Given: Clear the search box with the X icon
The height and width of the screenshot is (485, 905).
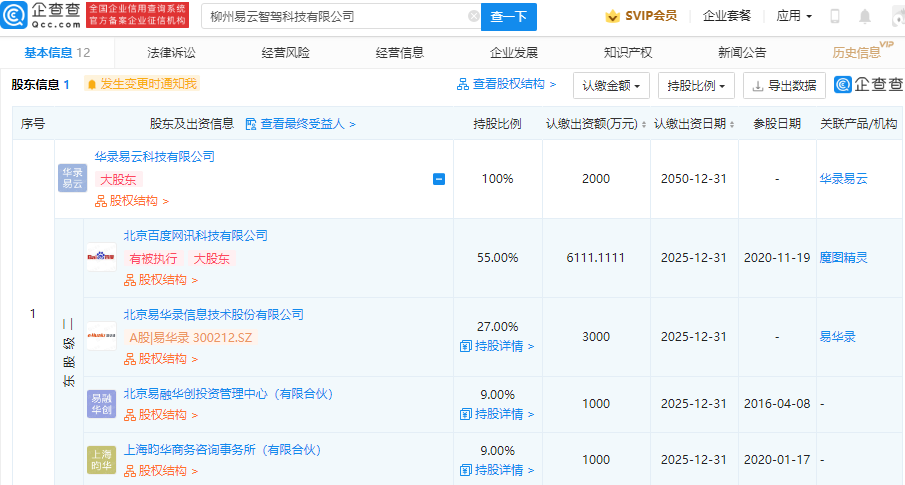Looking at the screenshot, I should click(x=473, y=16).
